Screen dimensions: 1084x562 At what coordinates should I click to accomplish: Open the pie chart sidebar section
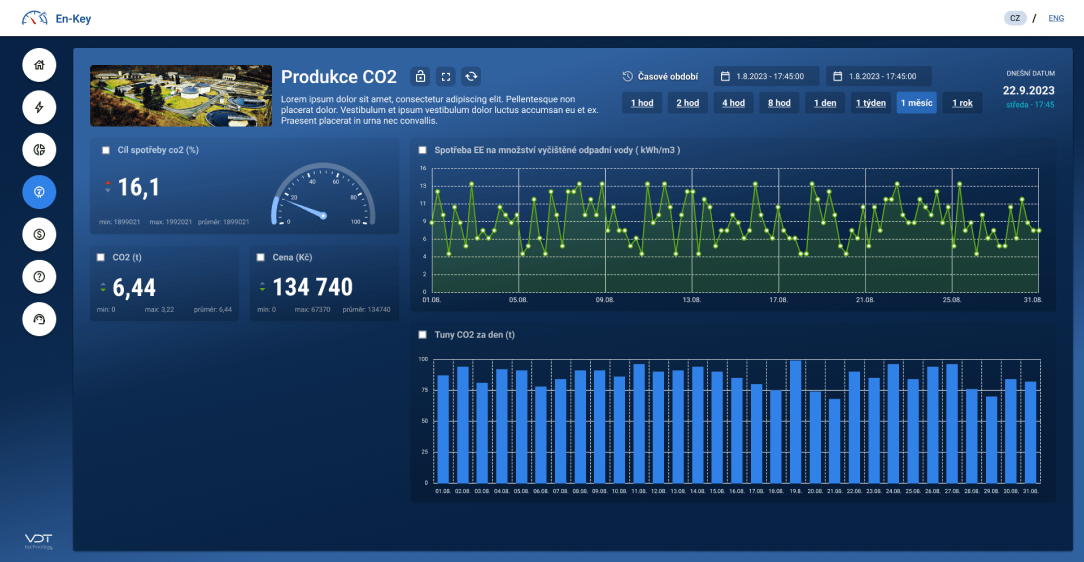39,149
